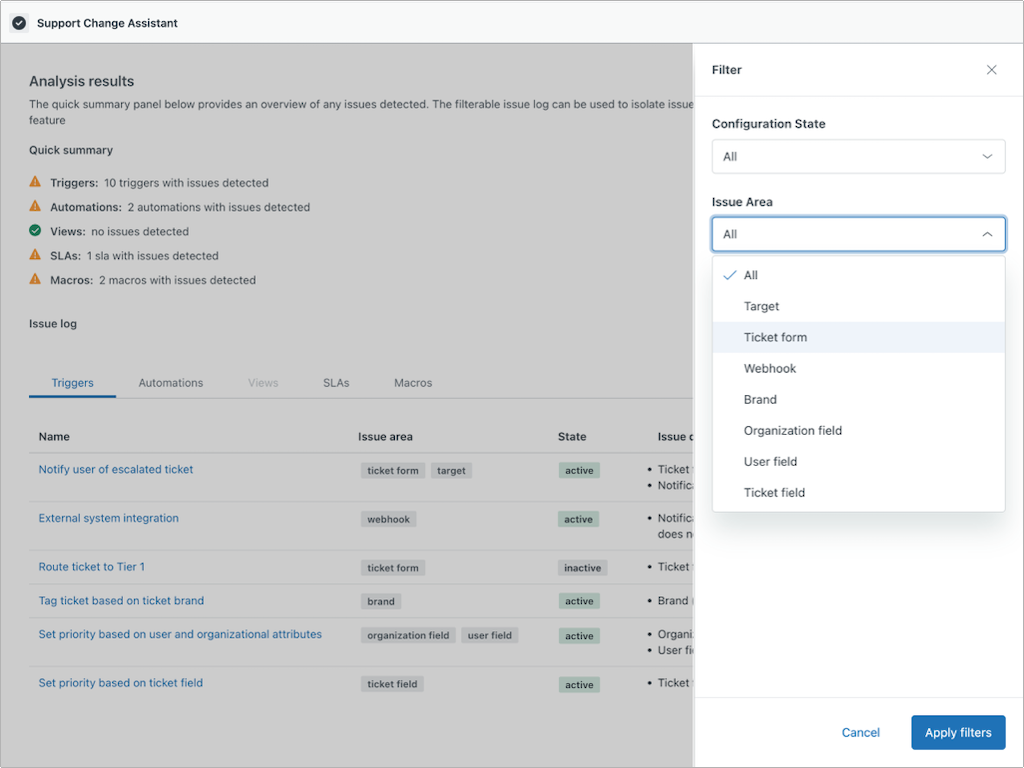Pick the Organization field option
The height and width of the screenshot is (768, 1024).
click(793, 430)
